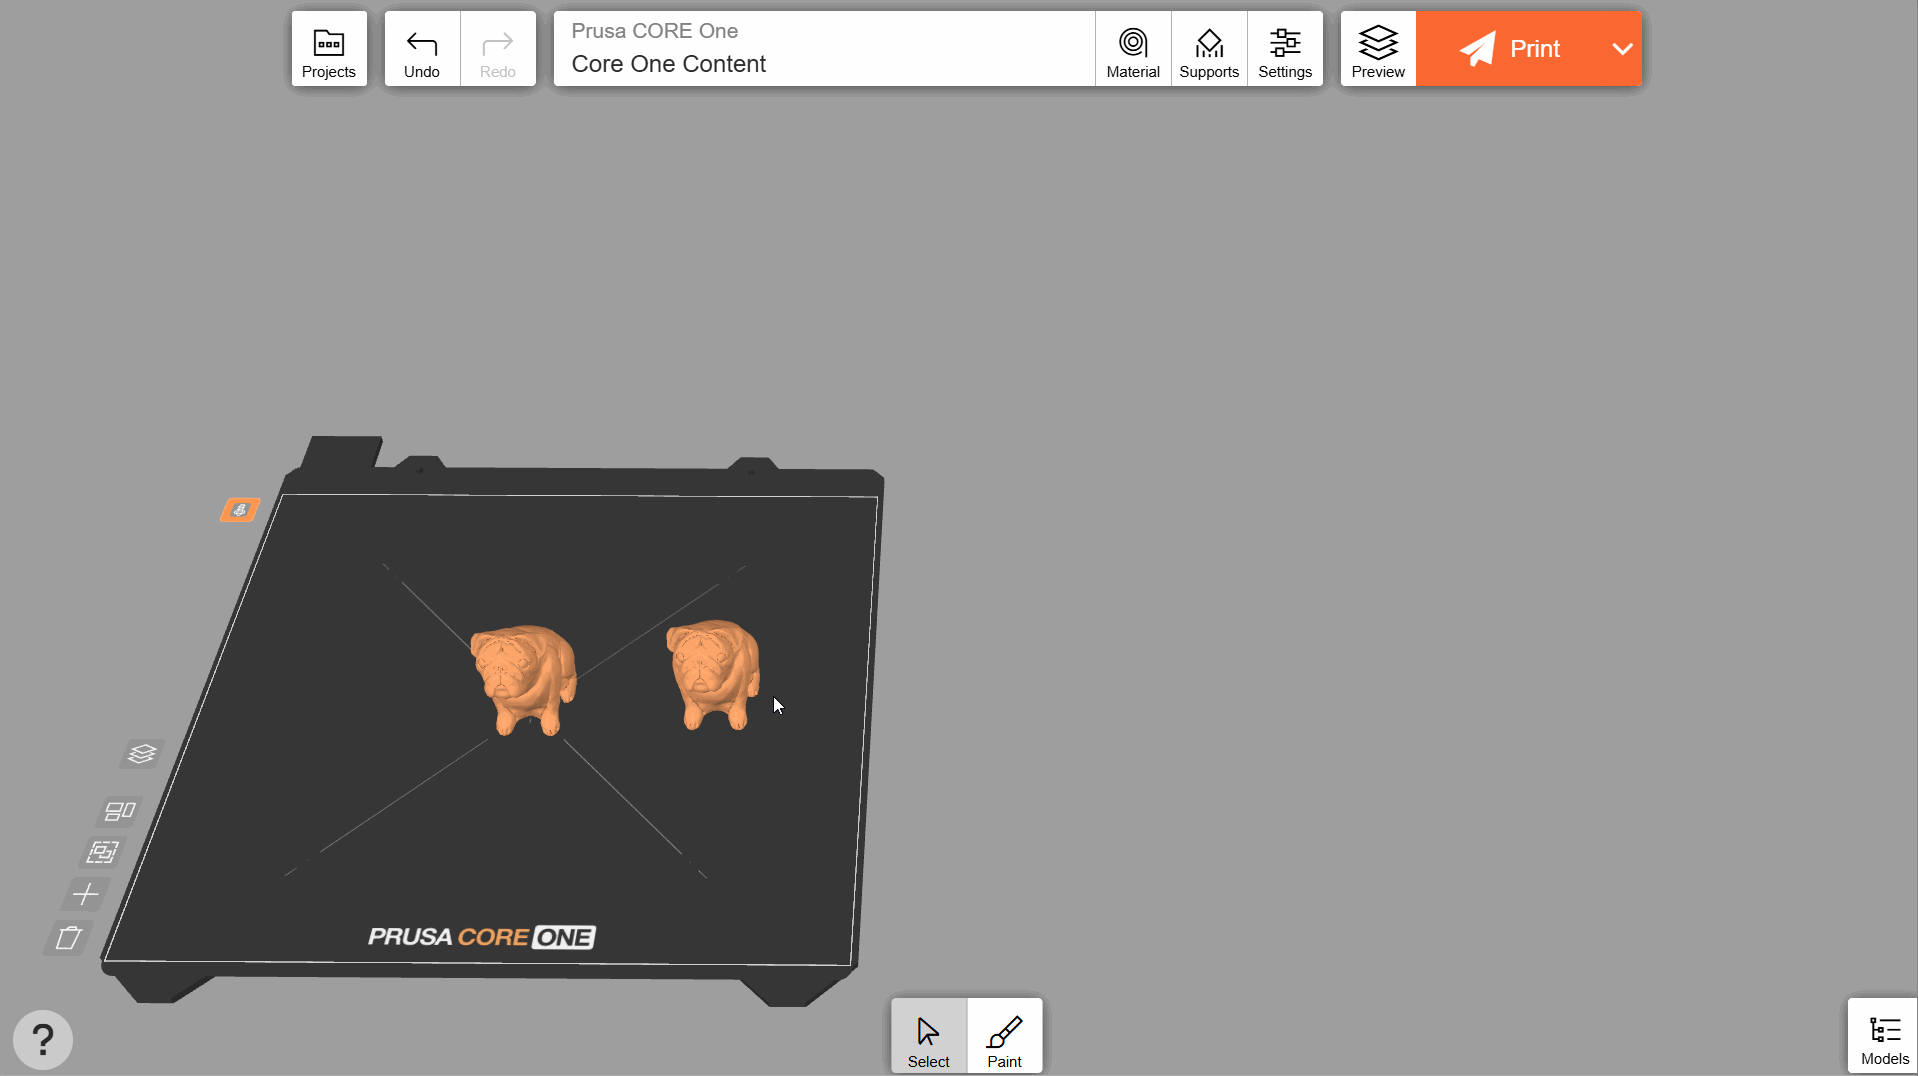1918x1076 pixels.
Task: Switch to the Paint tool
Action: point(1004,1037)
